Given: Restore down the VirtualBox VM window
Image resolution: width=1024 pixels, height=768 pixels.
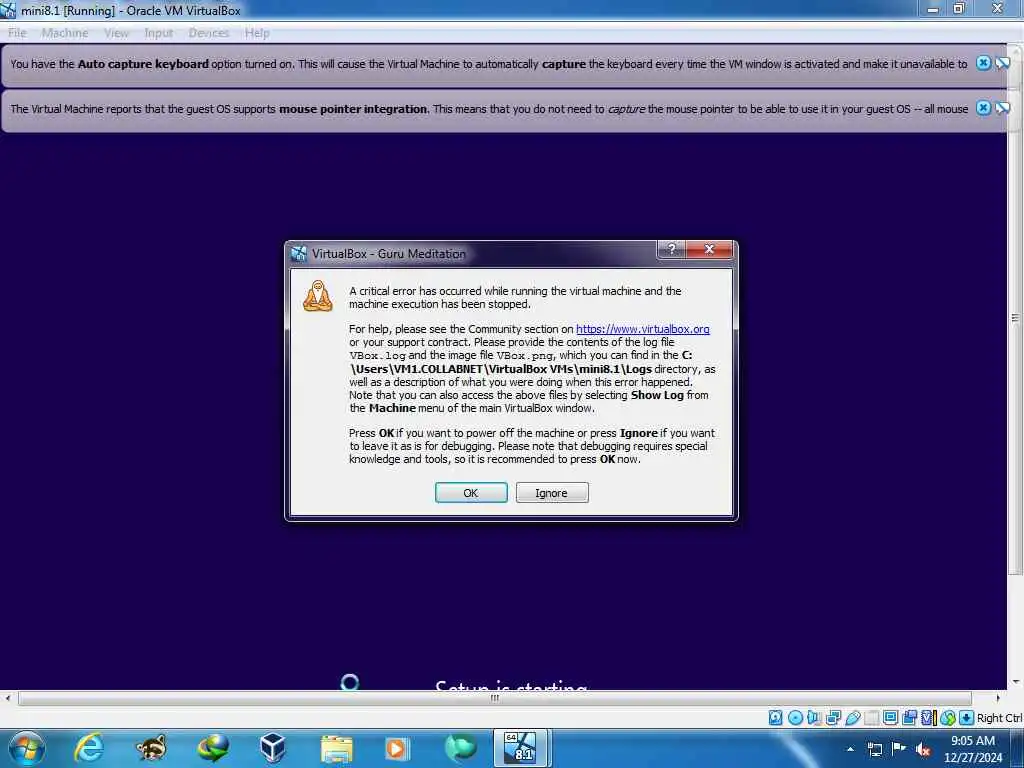Looking at the screenshot, I should pos(959,8).
